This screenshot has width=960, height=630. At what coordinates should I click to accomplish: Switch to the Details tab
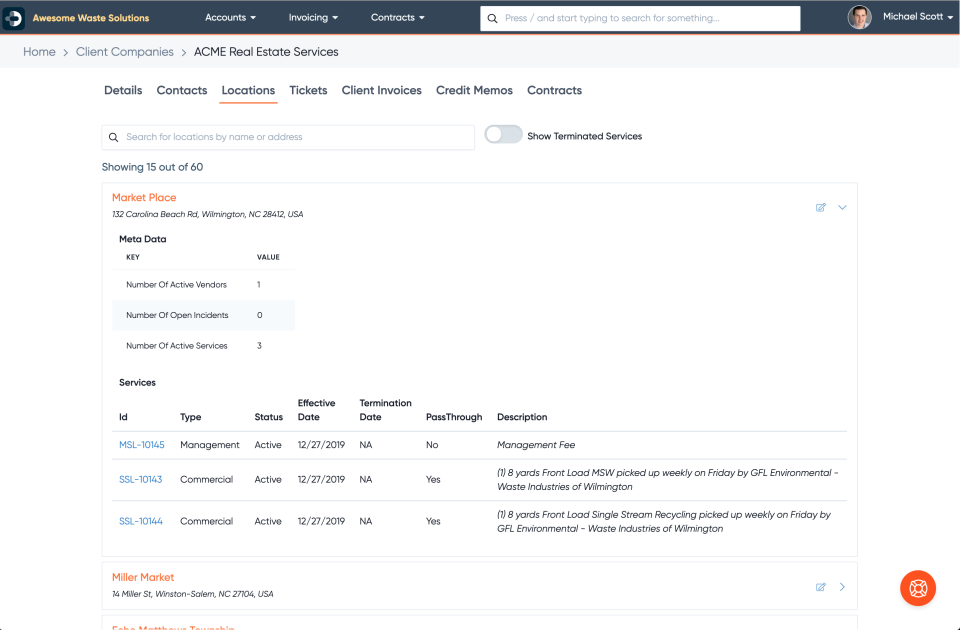[x=123, y=90]
